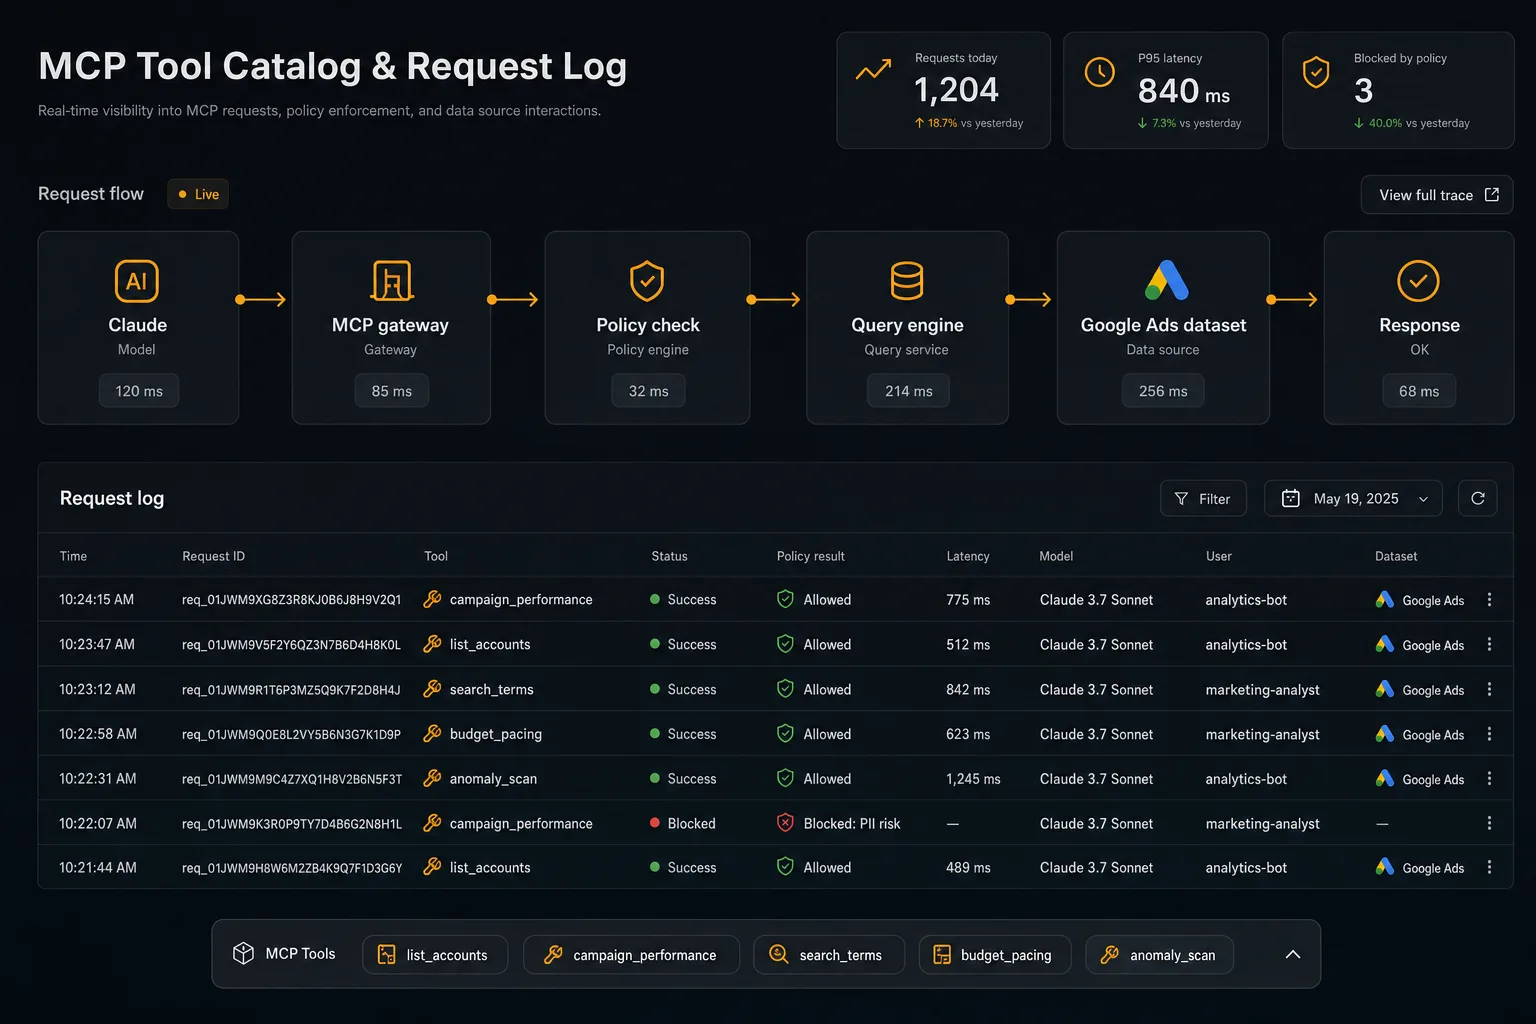1536x1024 pixels.
Task: Open row menu for 10:24:15 AM request
Action: [1489, 600]
